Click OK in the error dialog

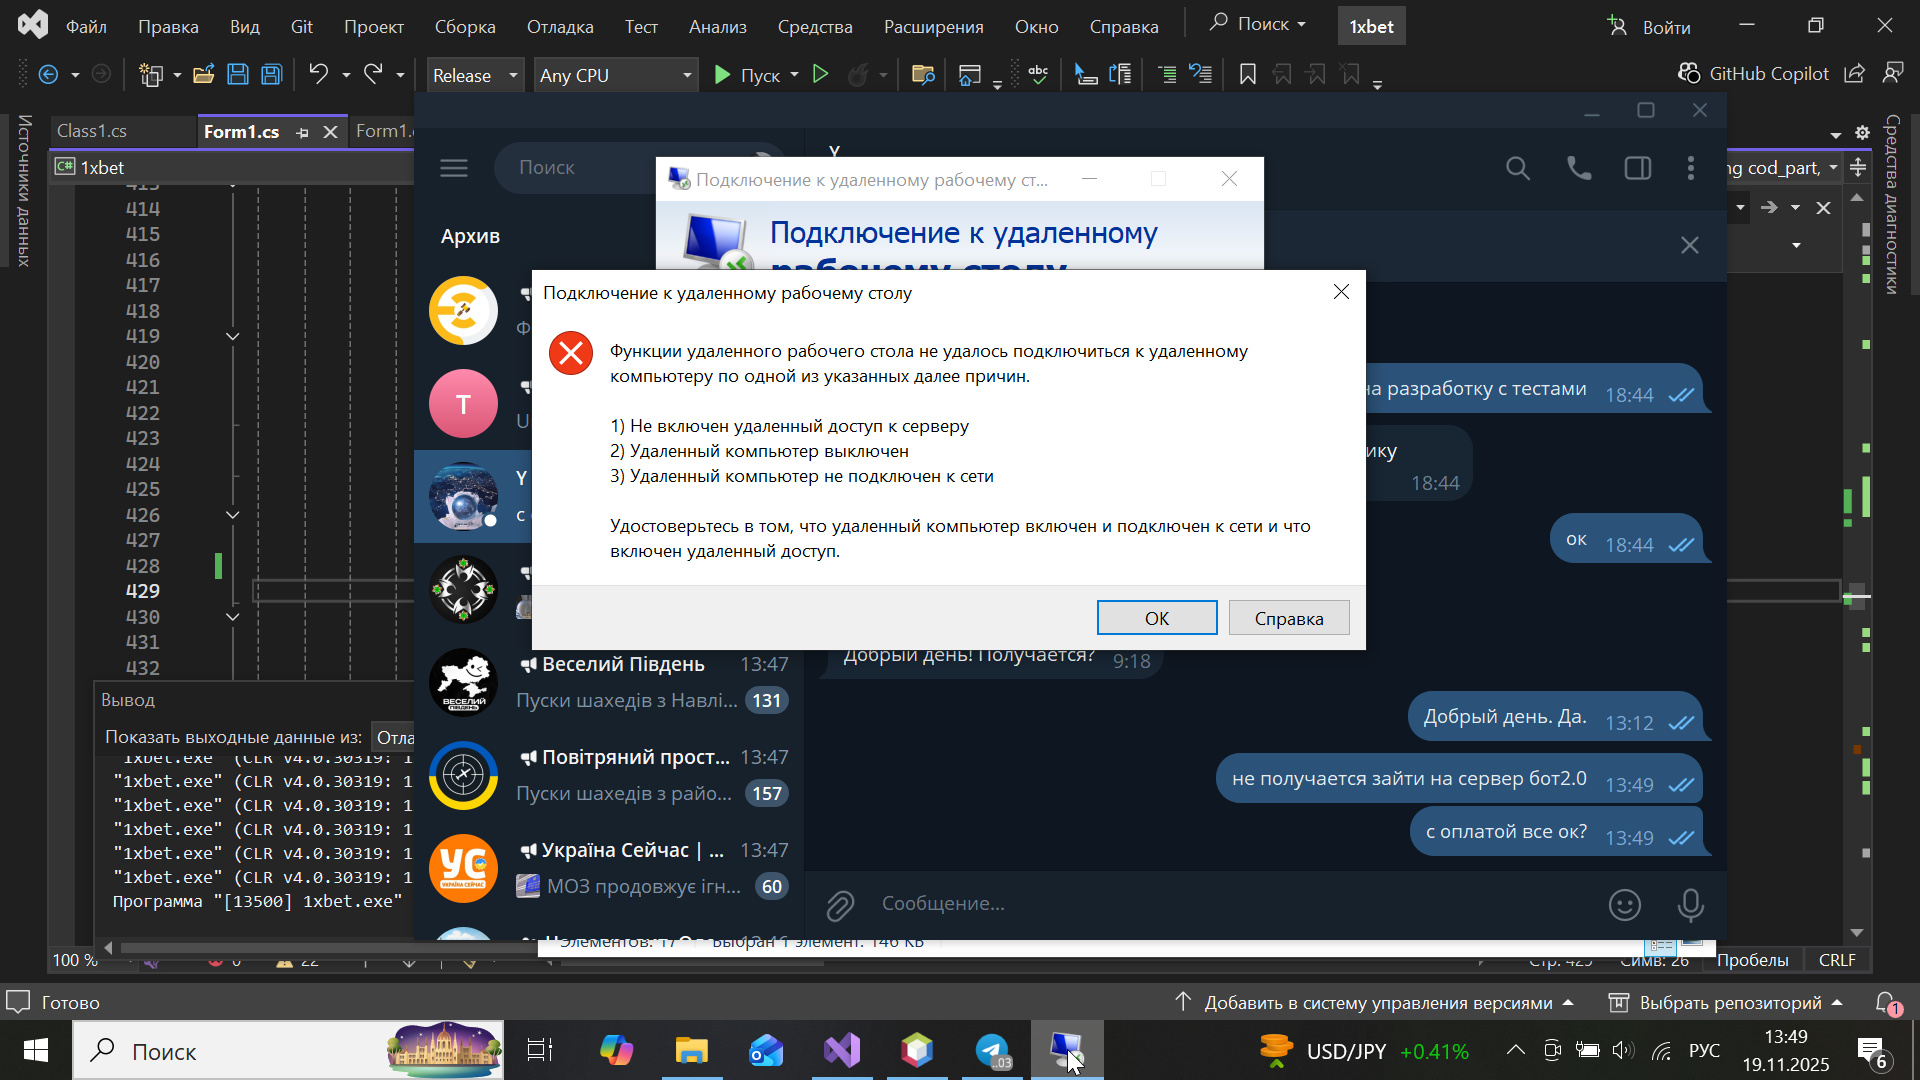(1156, 618)
